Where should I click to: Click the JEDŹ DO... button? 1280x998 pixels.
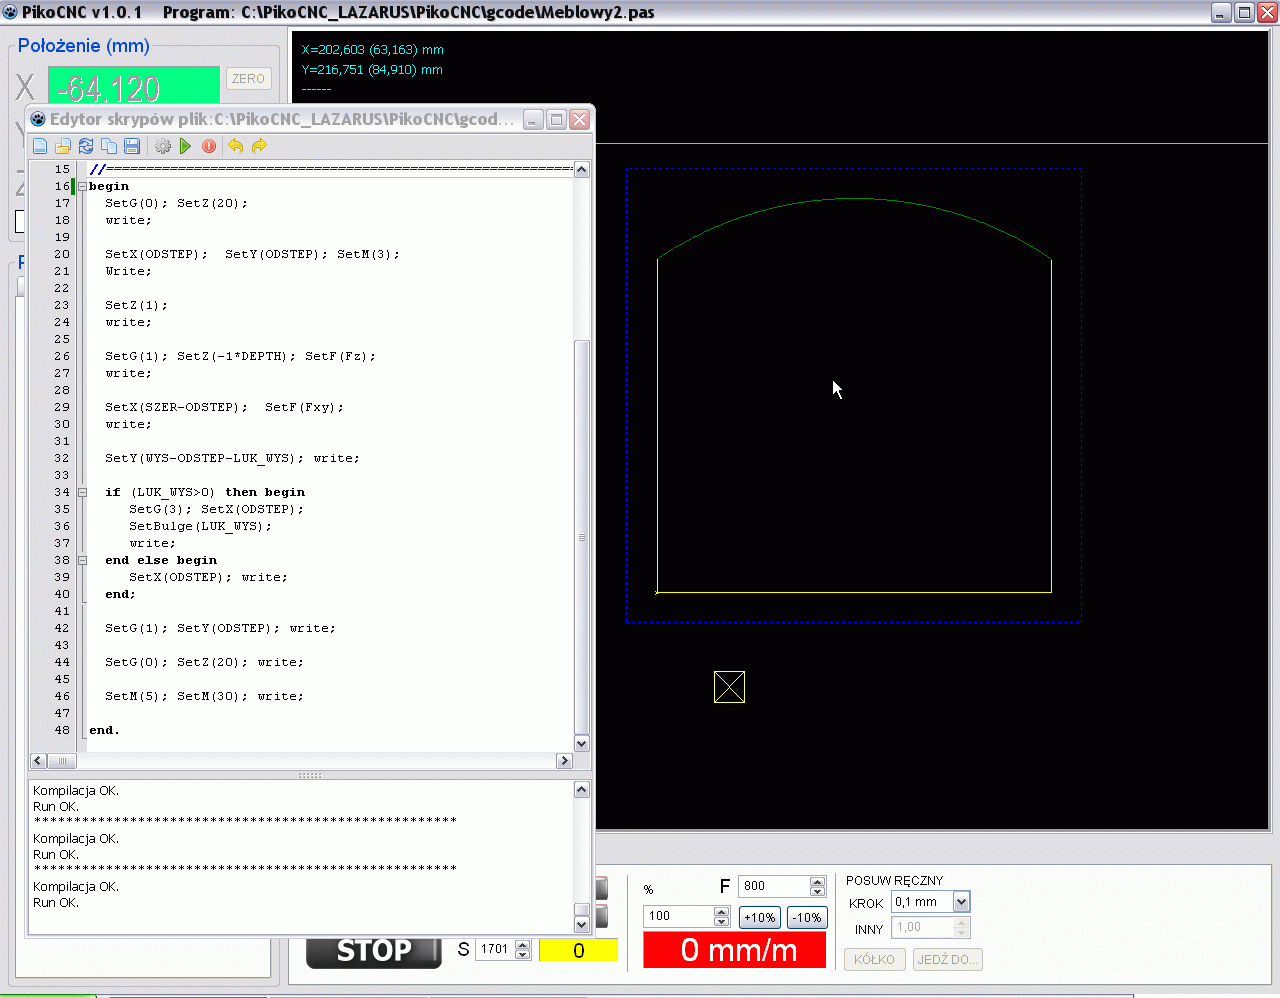pos(948,959)
